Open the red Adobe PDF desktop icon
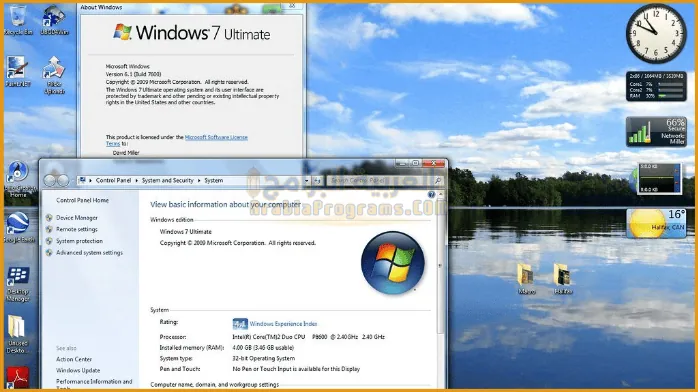The image size is (698, 392). pyautogui.click(x=18, y=377)
